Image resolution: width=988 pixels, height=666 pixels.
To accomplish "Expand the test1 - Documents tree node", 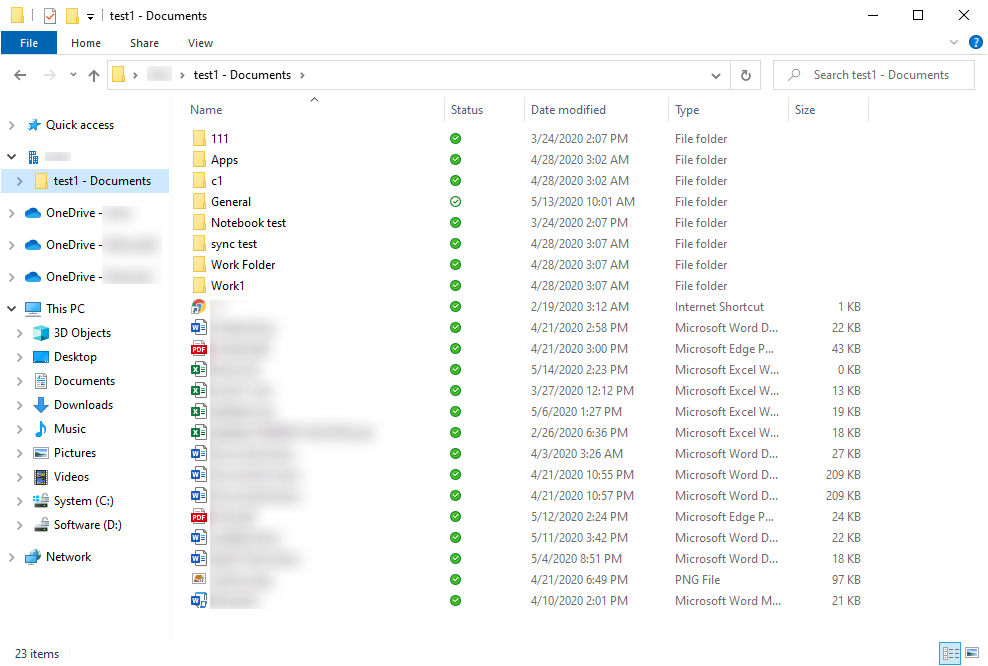I will point(20,181).
